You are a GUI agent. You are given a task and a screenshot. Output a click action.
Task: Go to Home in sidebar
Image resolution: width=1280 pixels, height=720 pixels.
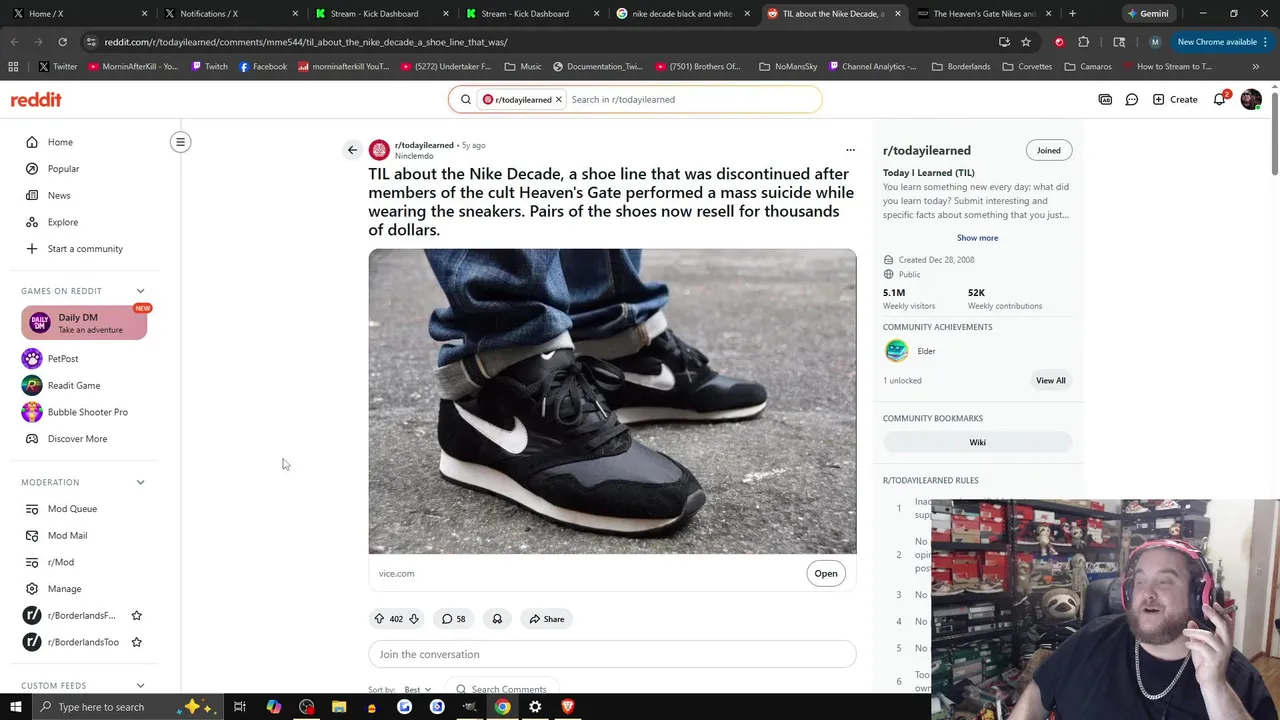point(85,142)
